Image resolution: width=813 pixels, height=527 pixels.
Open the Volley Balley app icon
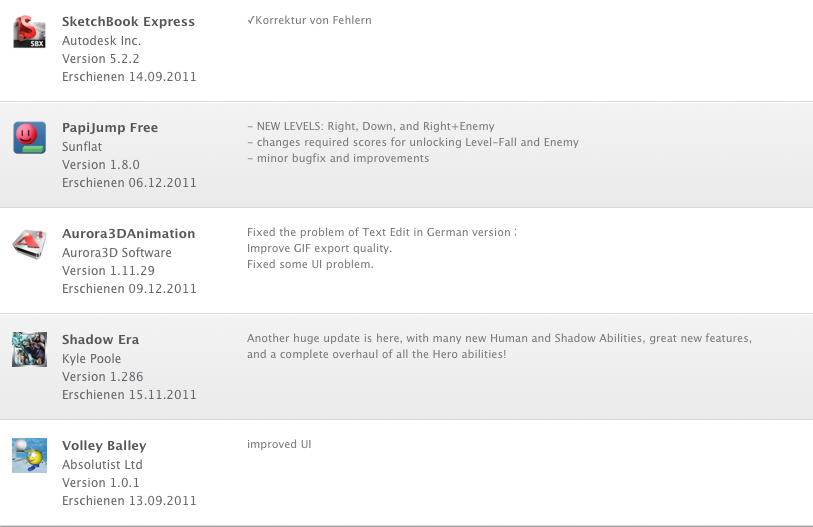(x=30, y=455)
